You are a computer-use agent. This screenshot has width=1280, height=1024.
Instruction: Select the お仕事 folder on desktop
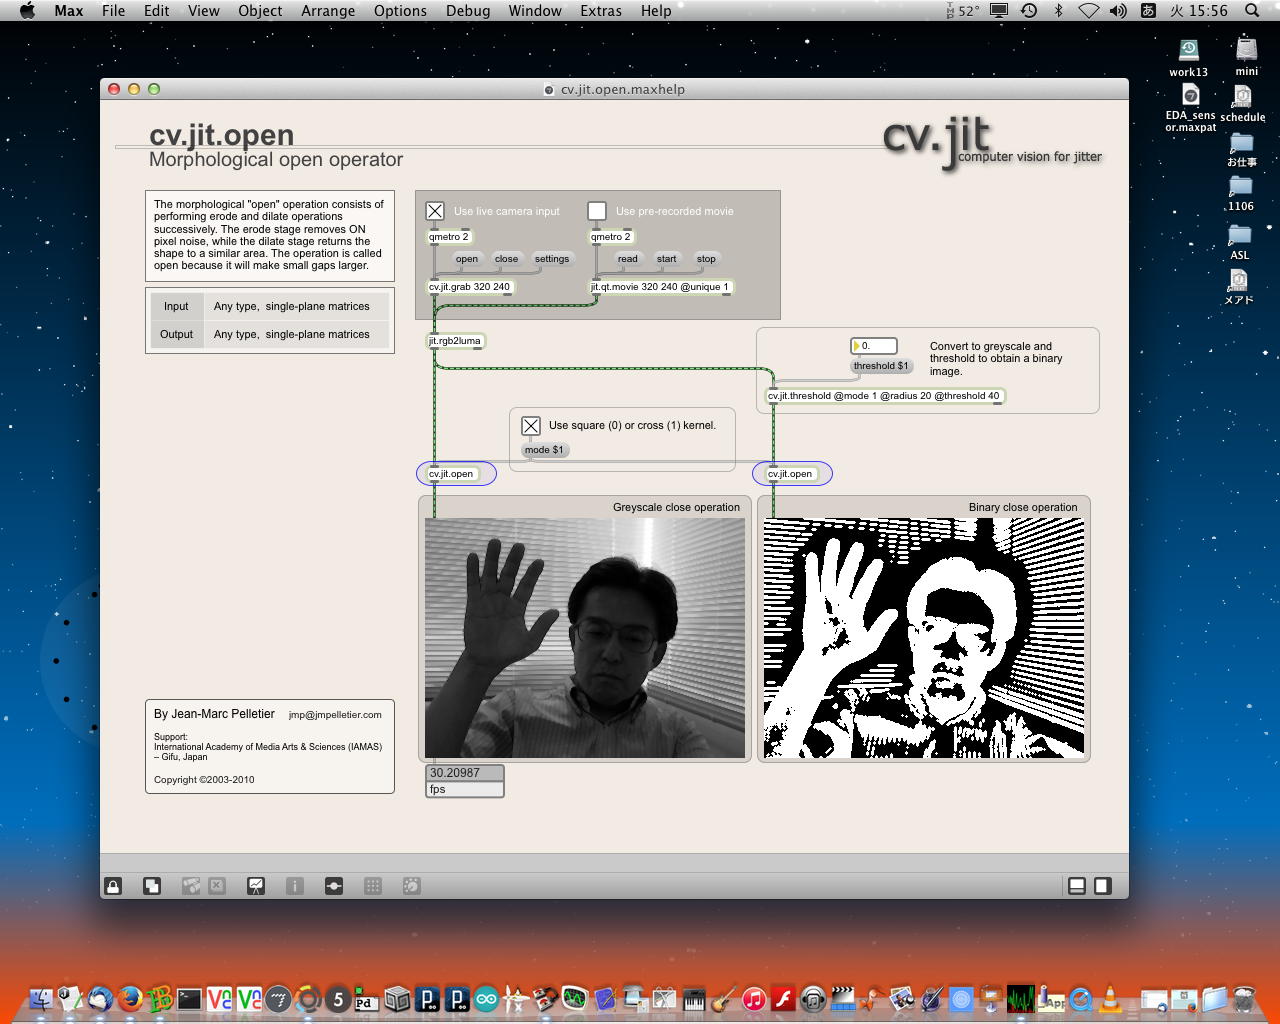tap(1241, 150)
